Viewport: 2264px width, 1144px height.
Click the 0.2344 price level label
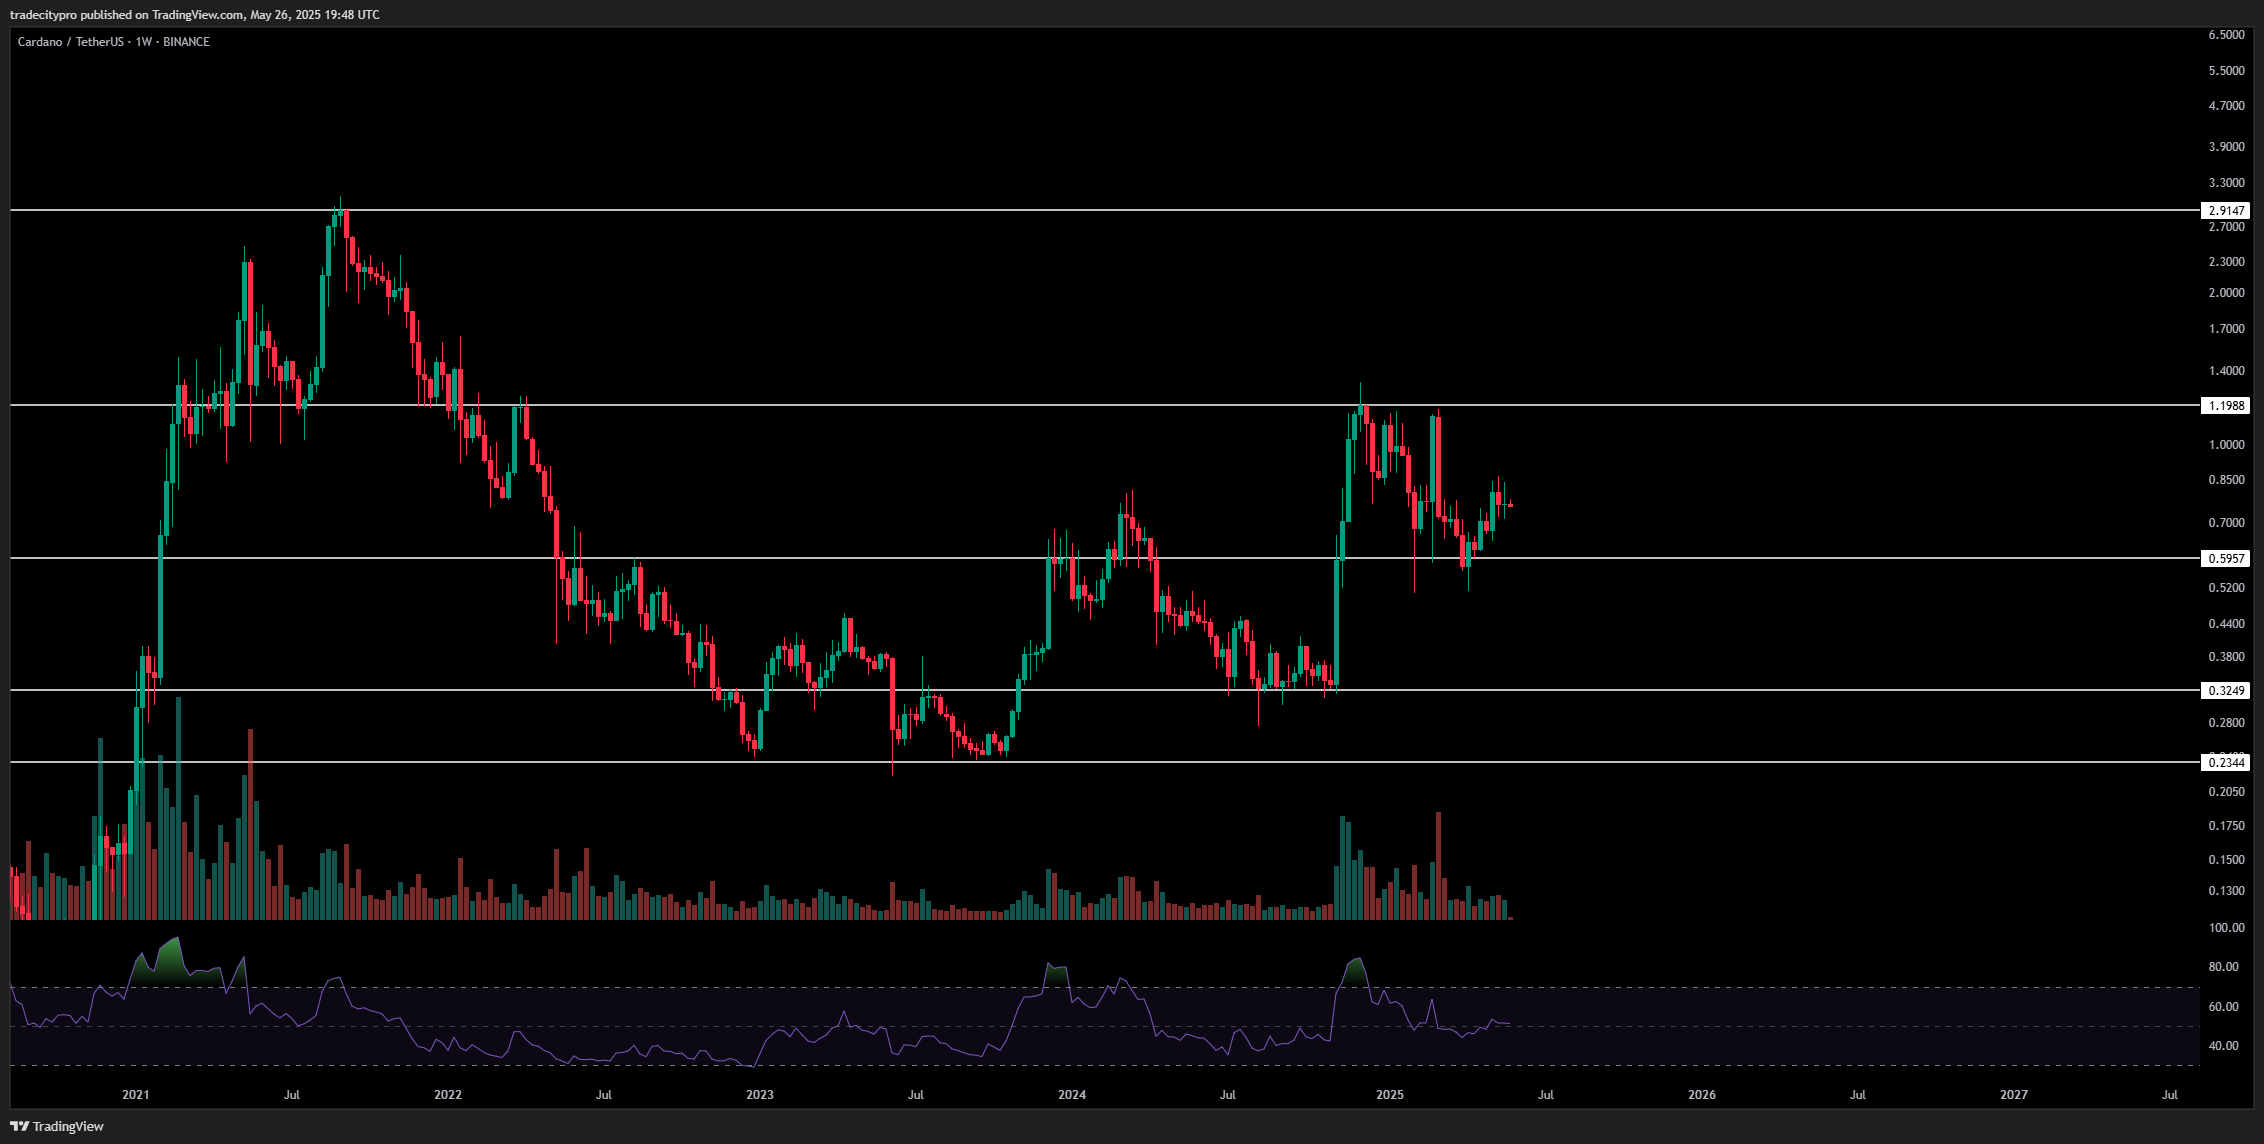(x=2226, y=762)
